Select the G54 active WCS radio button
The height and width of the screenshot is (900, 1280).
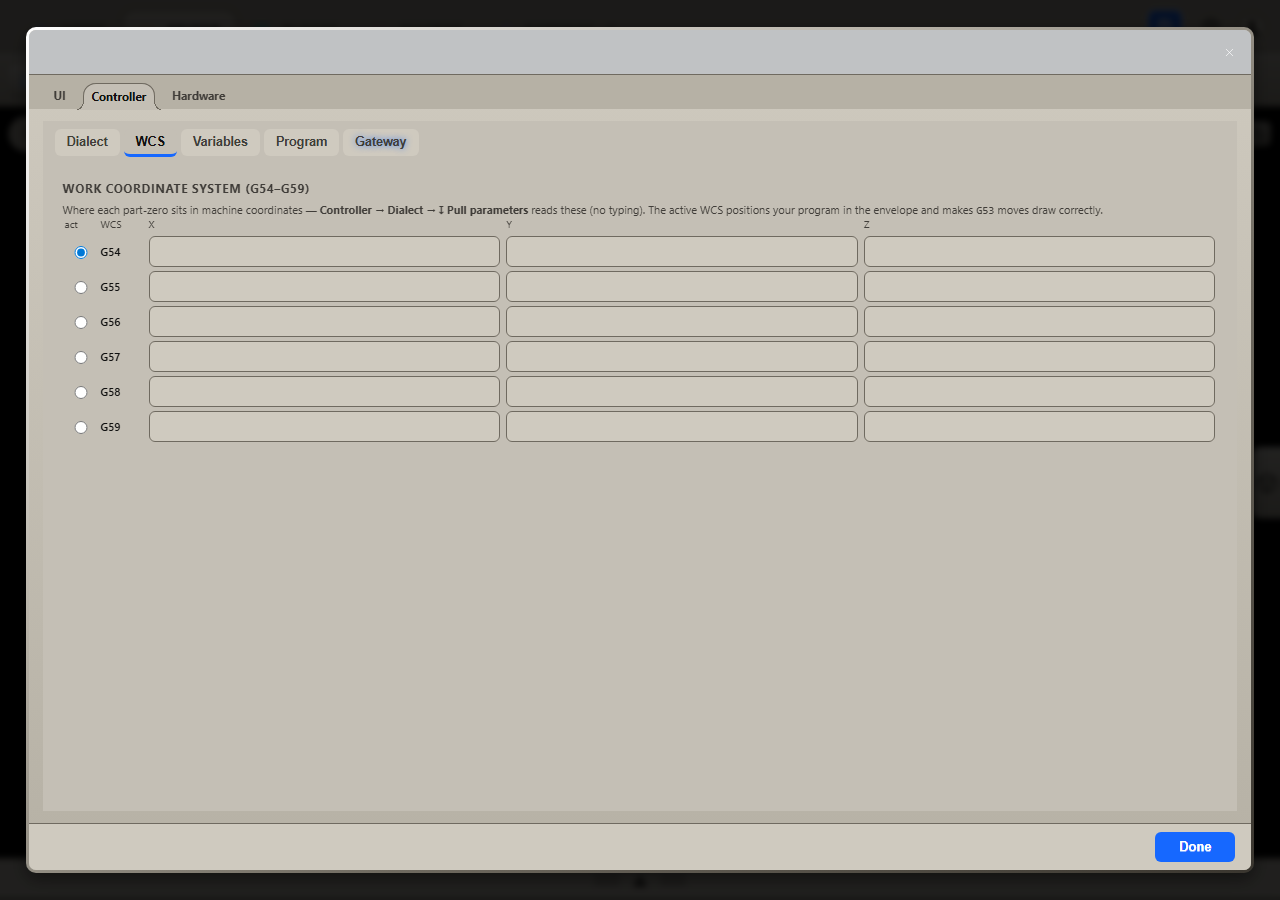[x=81, y=252]
